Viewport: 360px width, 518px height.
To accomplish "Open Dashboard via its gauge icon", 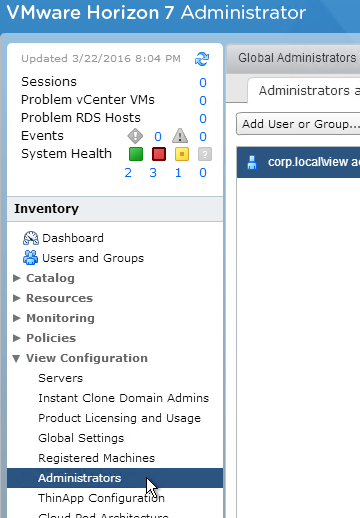I will [x=31, y=238].
